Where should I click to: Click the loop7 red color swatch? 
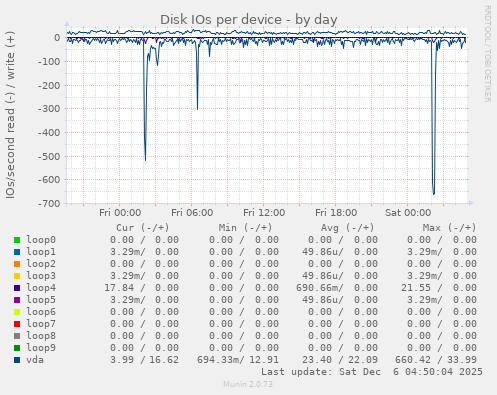pos(17,324)
